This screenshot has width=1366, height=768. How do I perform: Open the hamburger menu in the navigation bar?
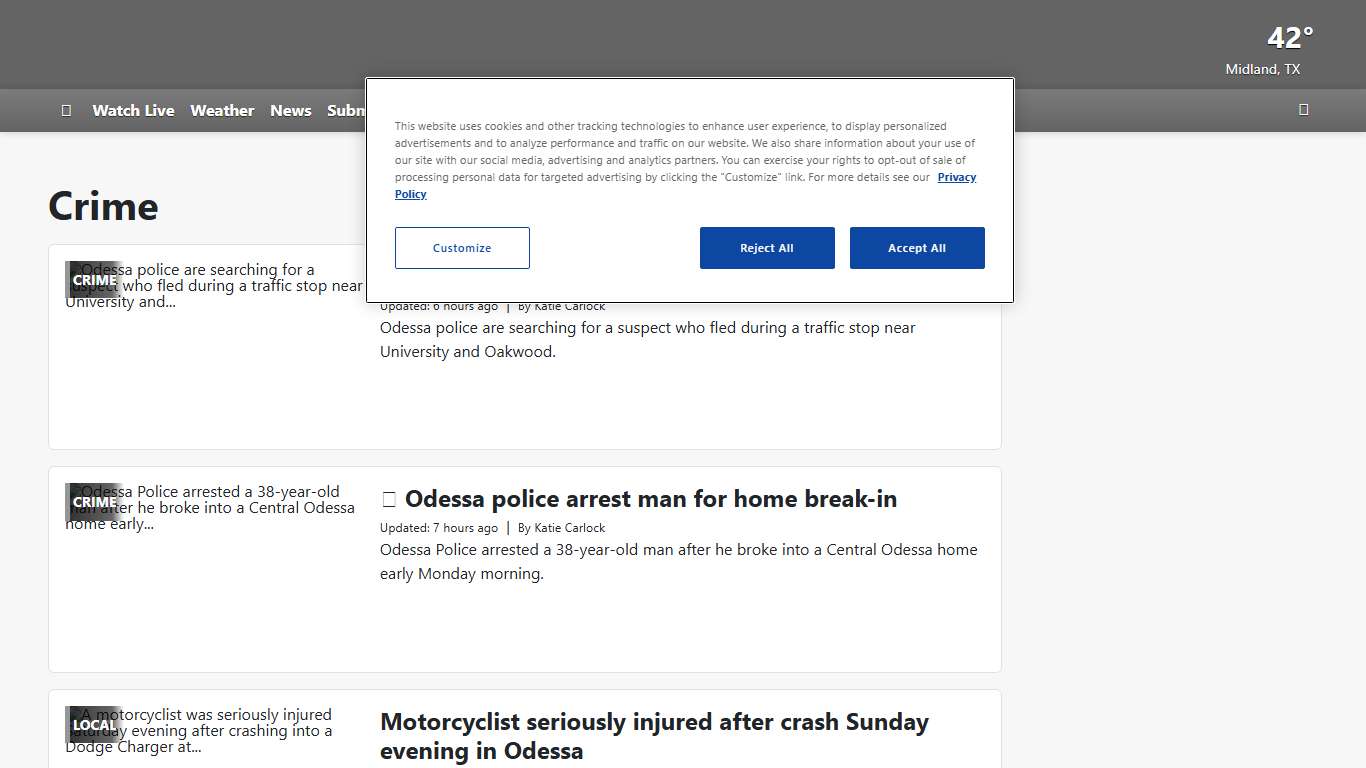point(66,111)
